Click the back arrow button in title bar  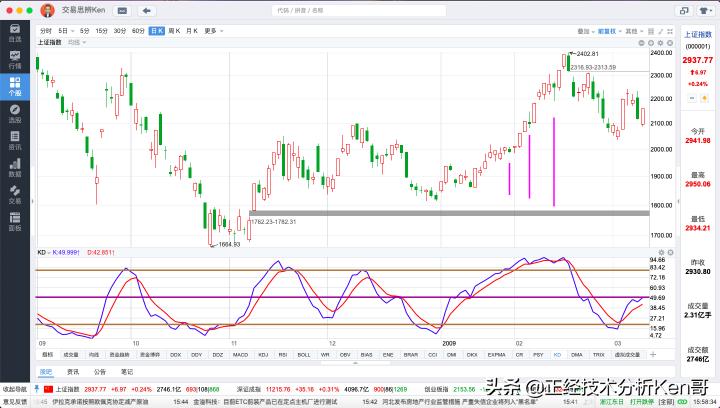146,11
